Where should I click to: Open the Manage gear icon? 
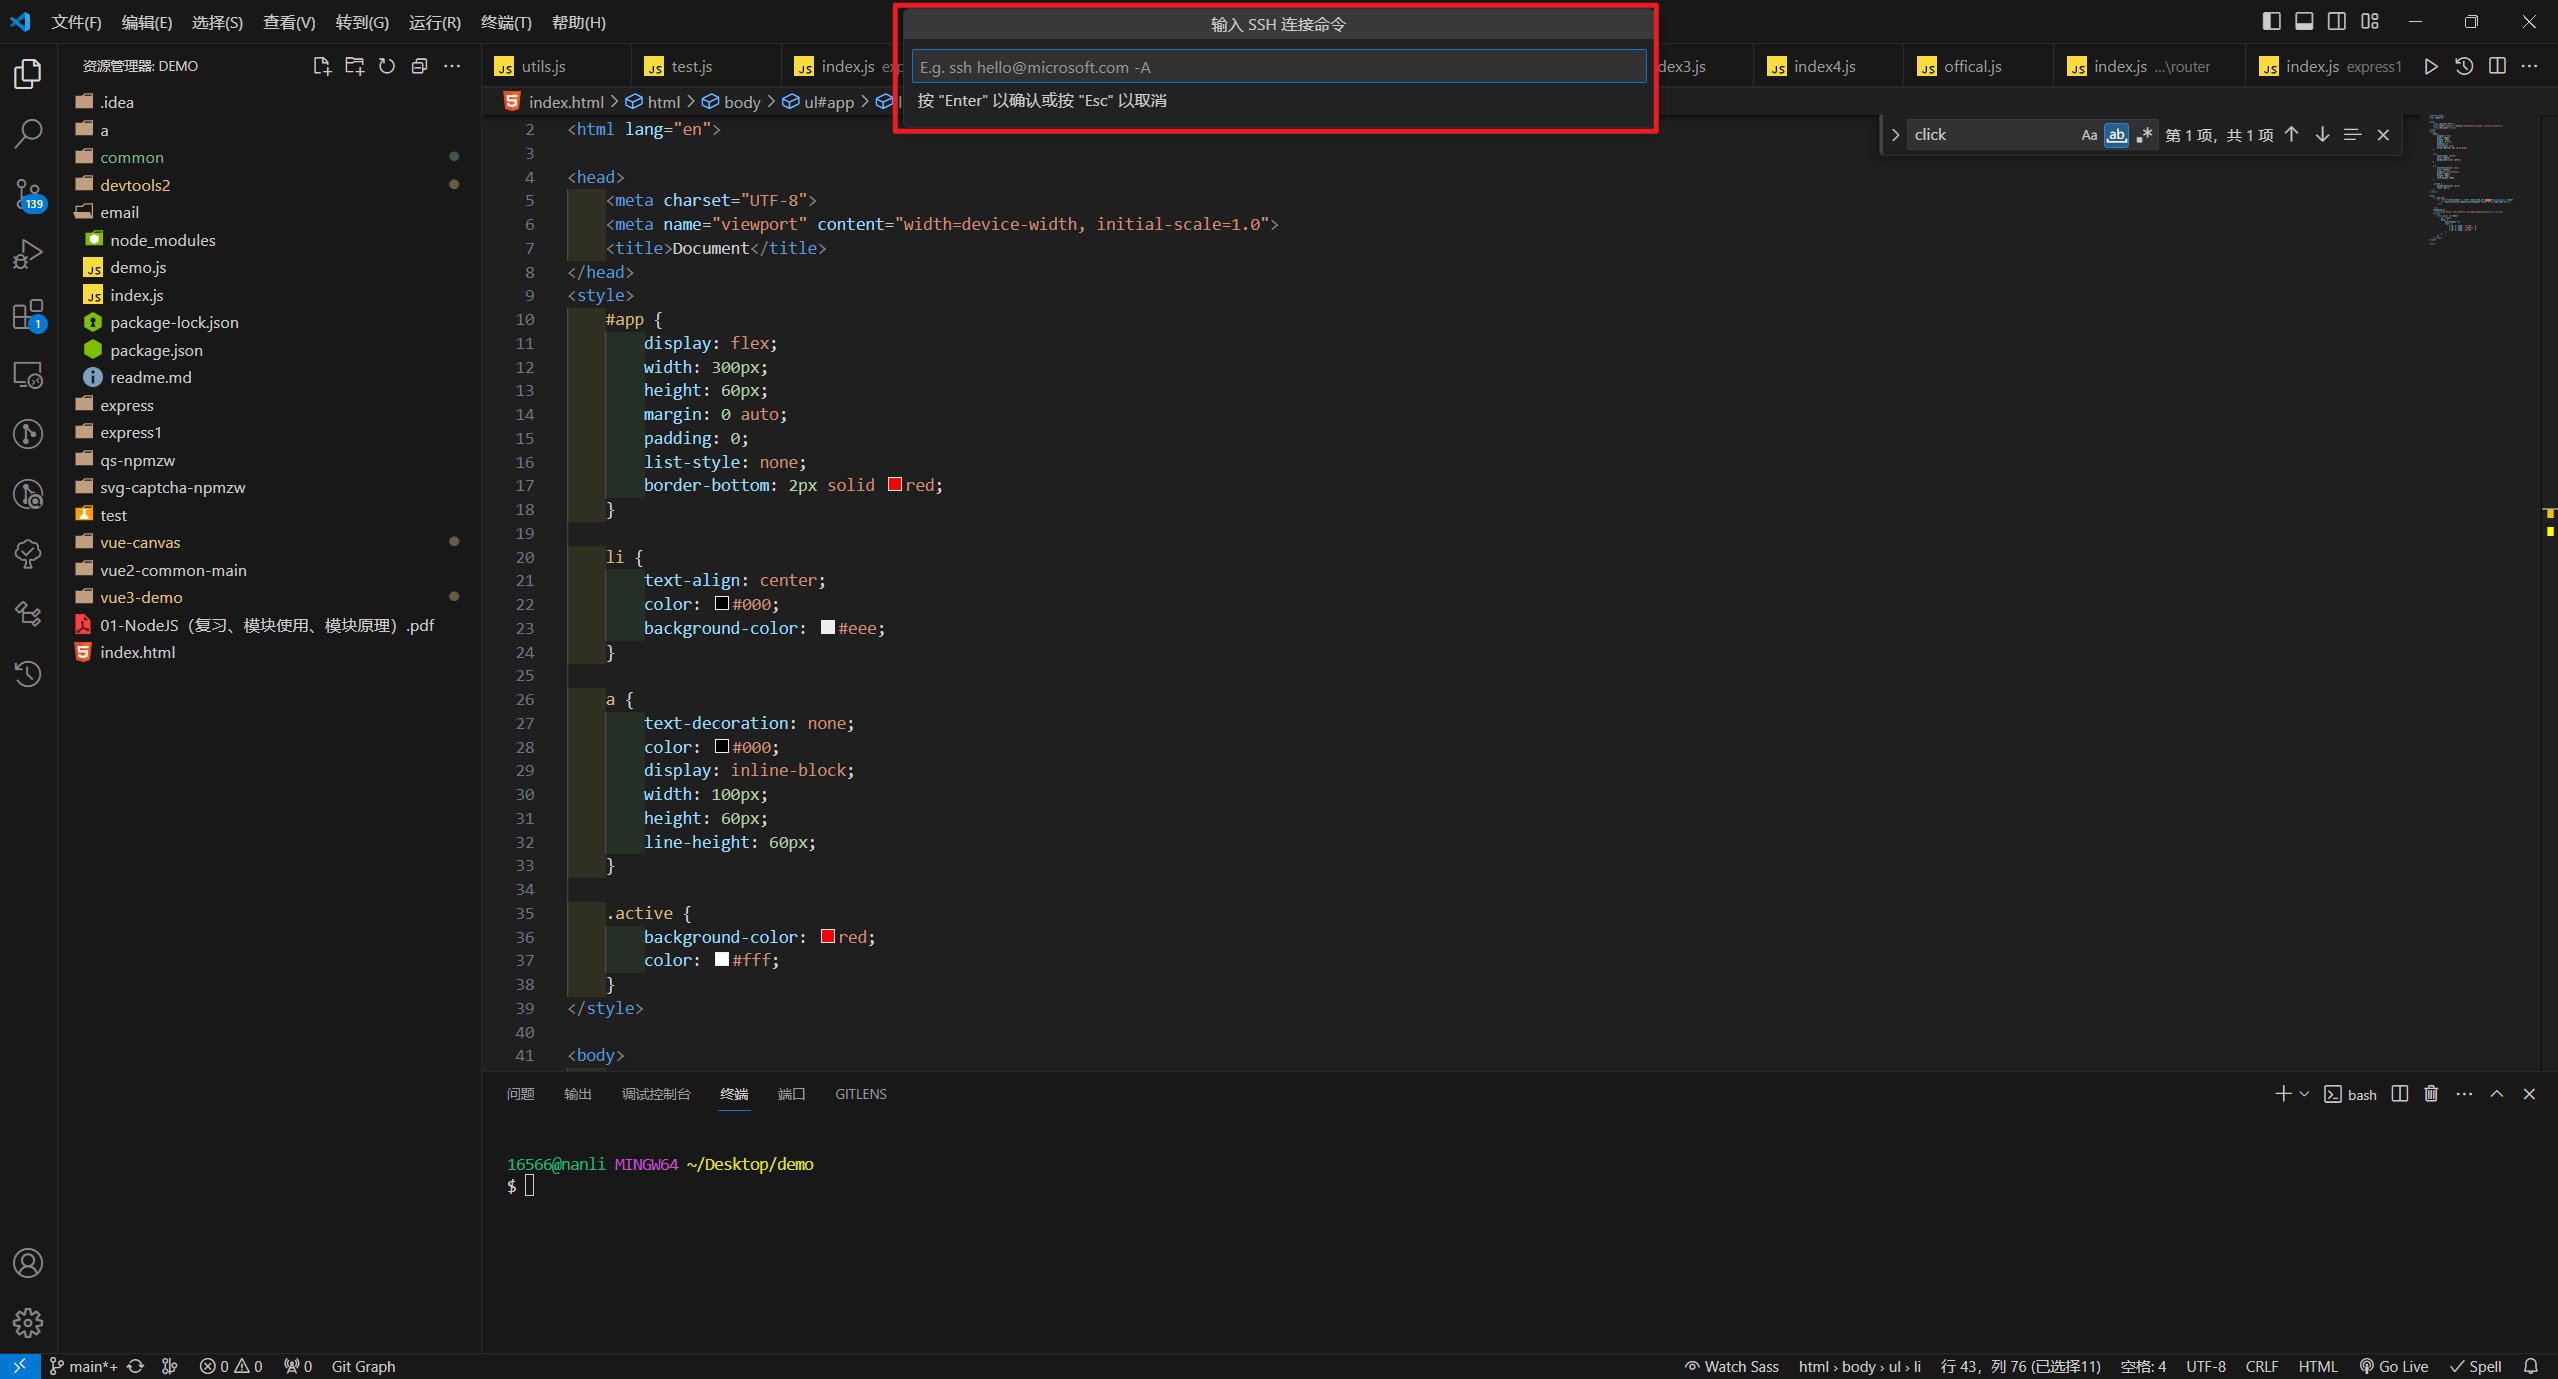coord(28,1323)
